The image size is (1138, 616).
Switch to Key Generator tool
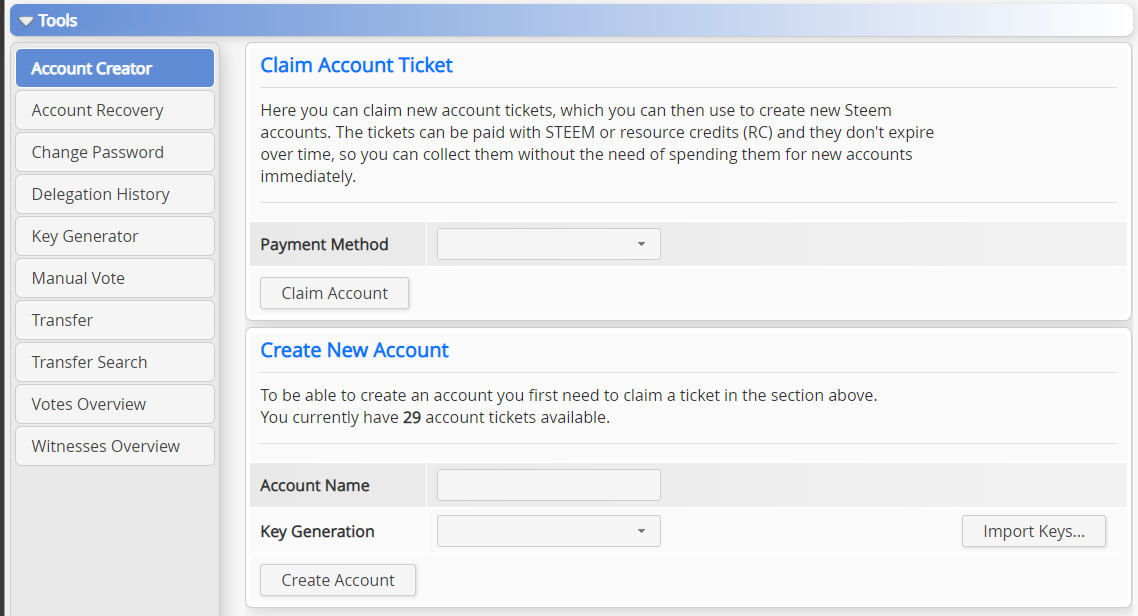[x=115, y=236]
